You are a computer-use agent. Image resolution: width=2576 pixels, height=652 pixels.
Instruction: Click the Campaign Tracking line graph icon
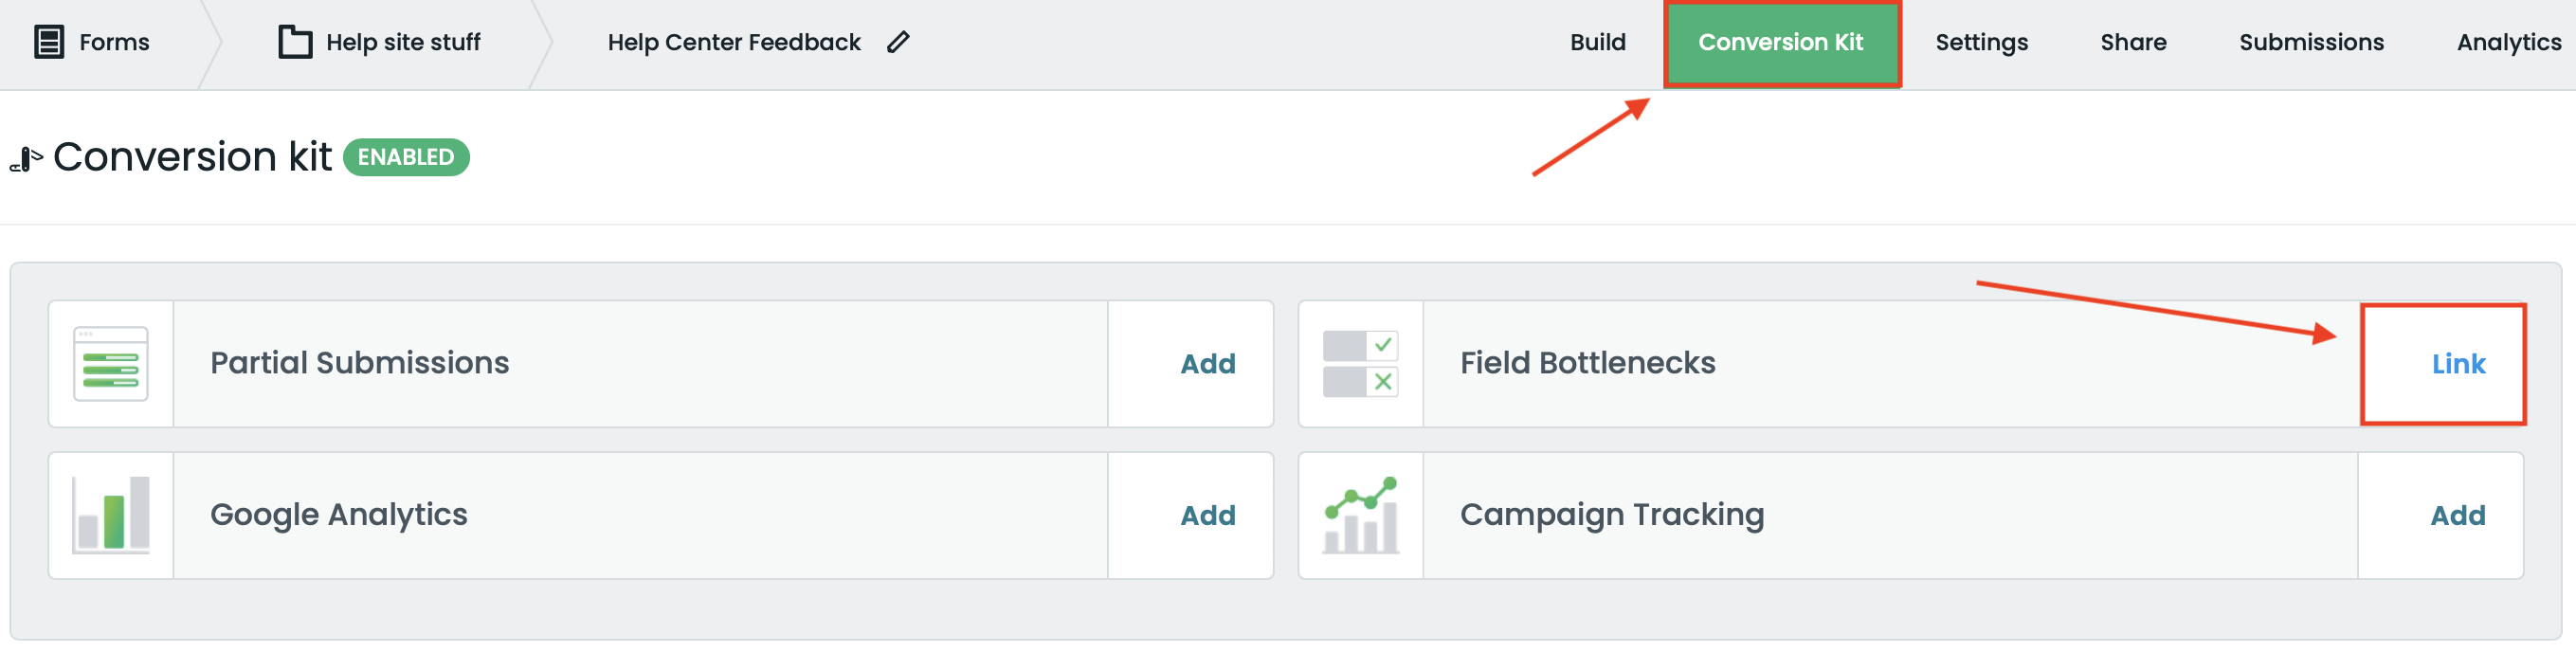pyautogui.click(x=1360, y=515)
